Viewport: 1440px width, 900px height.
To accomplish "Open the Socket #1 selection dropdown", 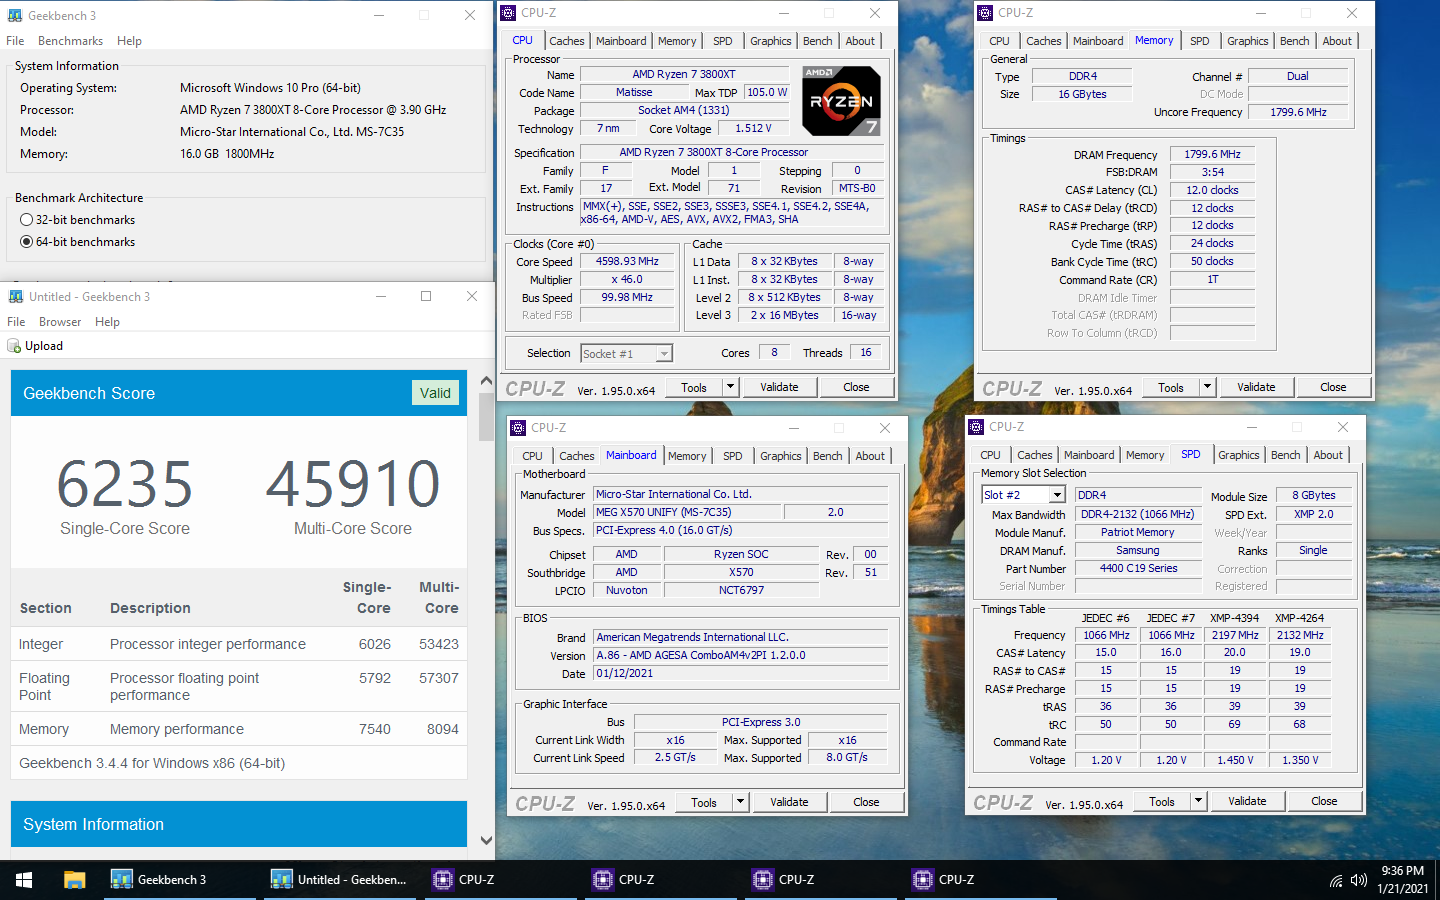I will click(664, 354).
